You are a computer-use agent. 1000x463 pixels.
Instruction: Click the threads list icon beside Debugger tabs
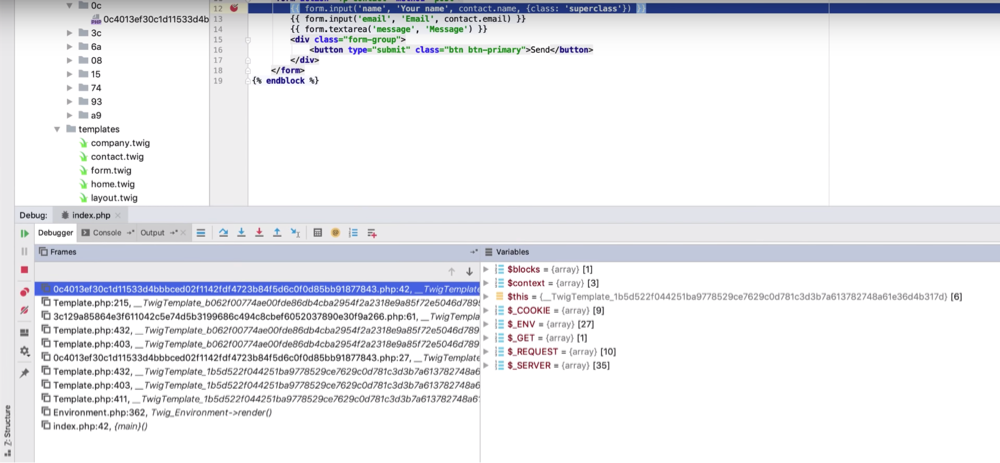(x=200, y=233)
